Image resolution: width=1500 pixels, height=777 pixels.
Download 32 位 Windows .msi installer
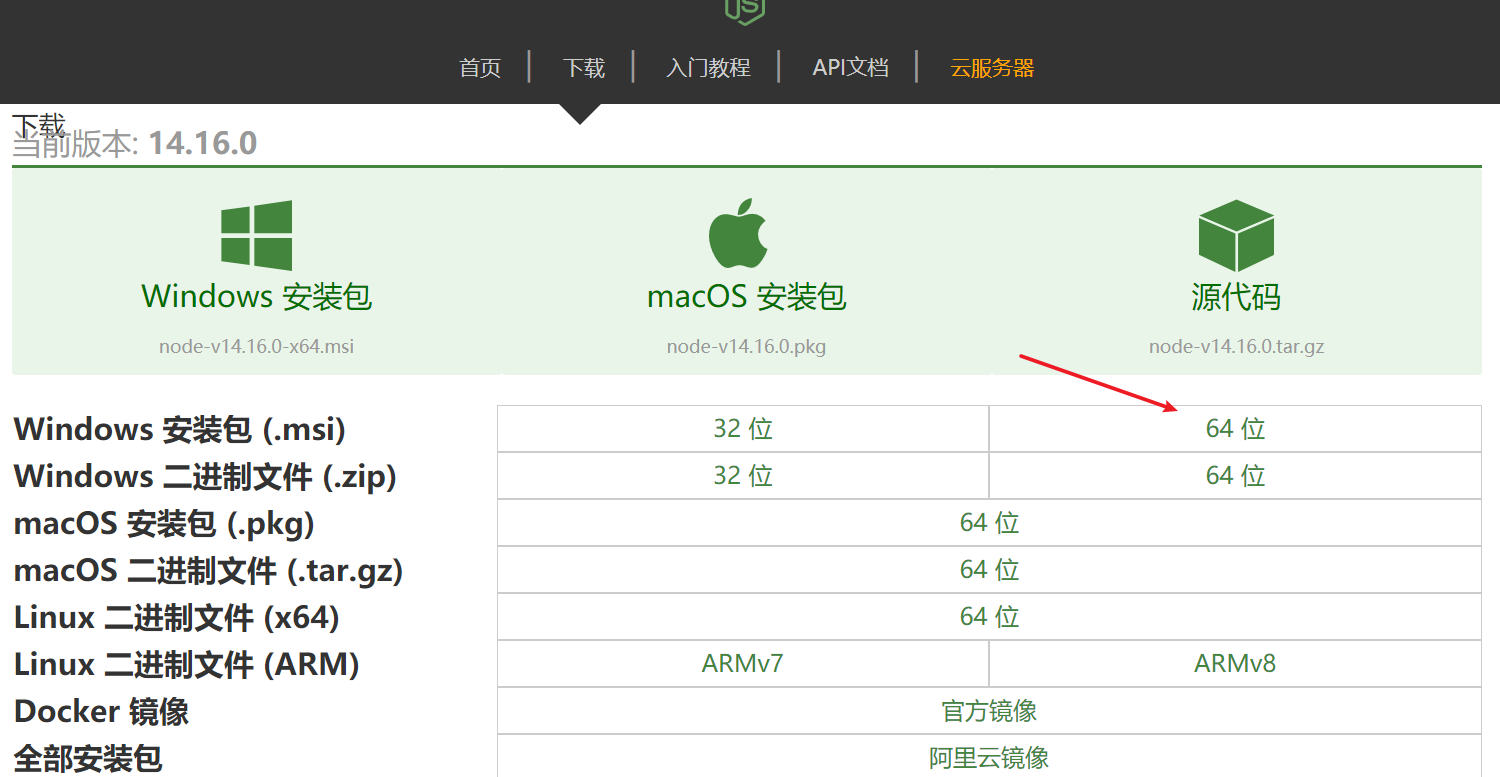743,429
